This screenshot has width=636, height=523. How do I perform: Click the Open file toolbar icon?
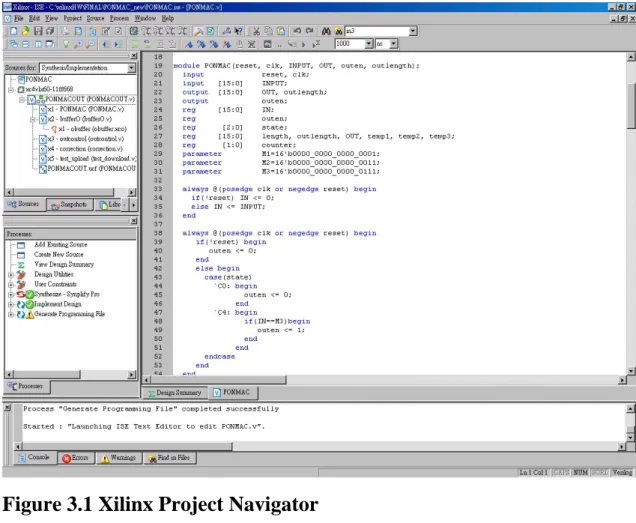(25, 31)
